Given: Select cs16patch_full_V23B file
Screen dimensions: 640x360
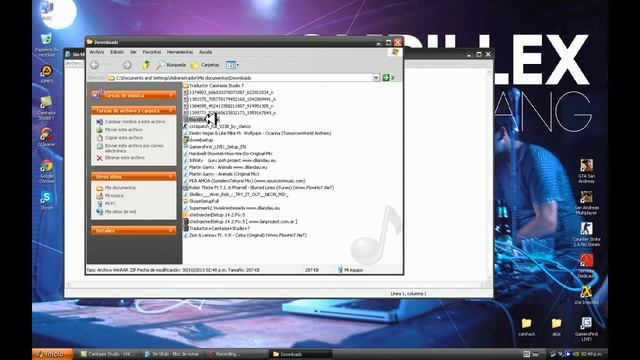Looking at the screenshot, I should tap(217, 127).
